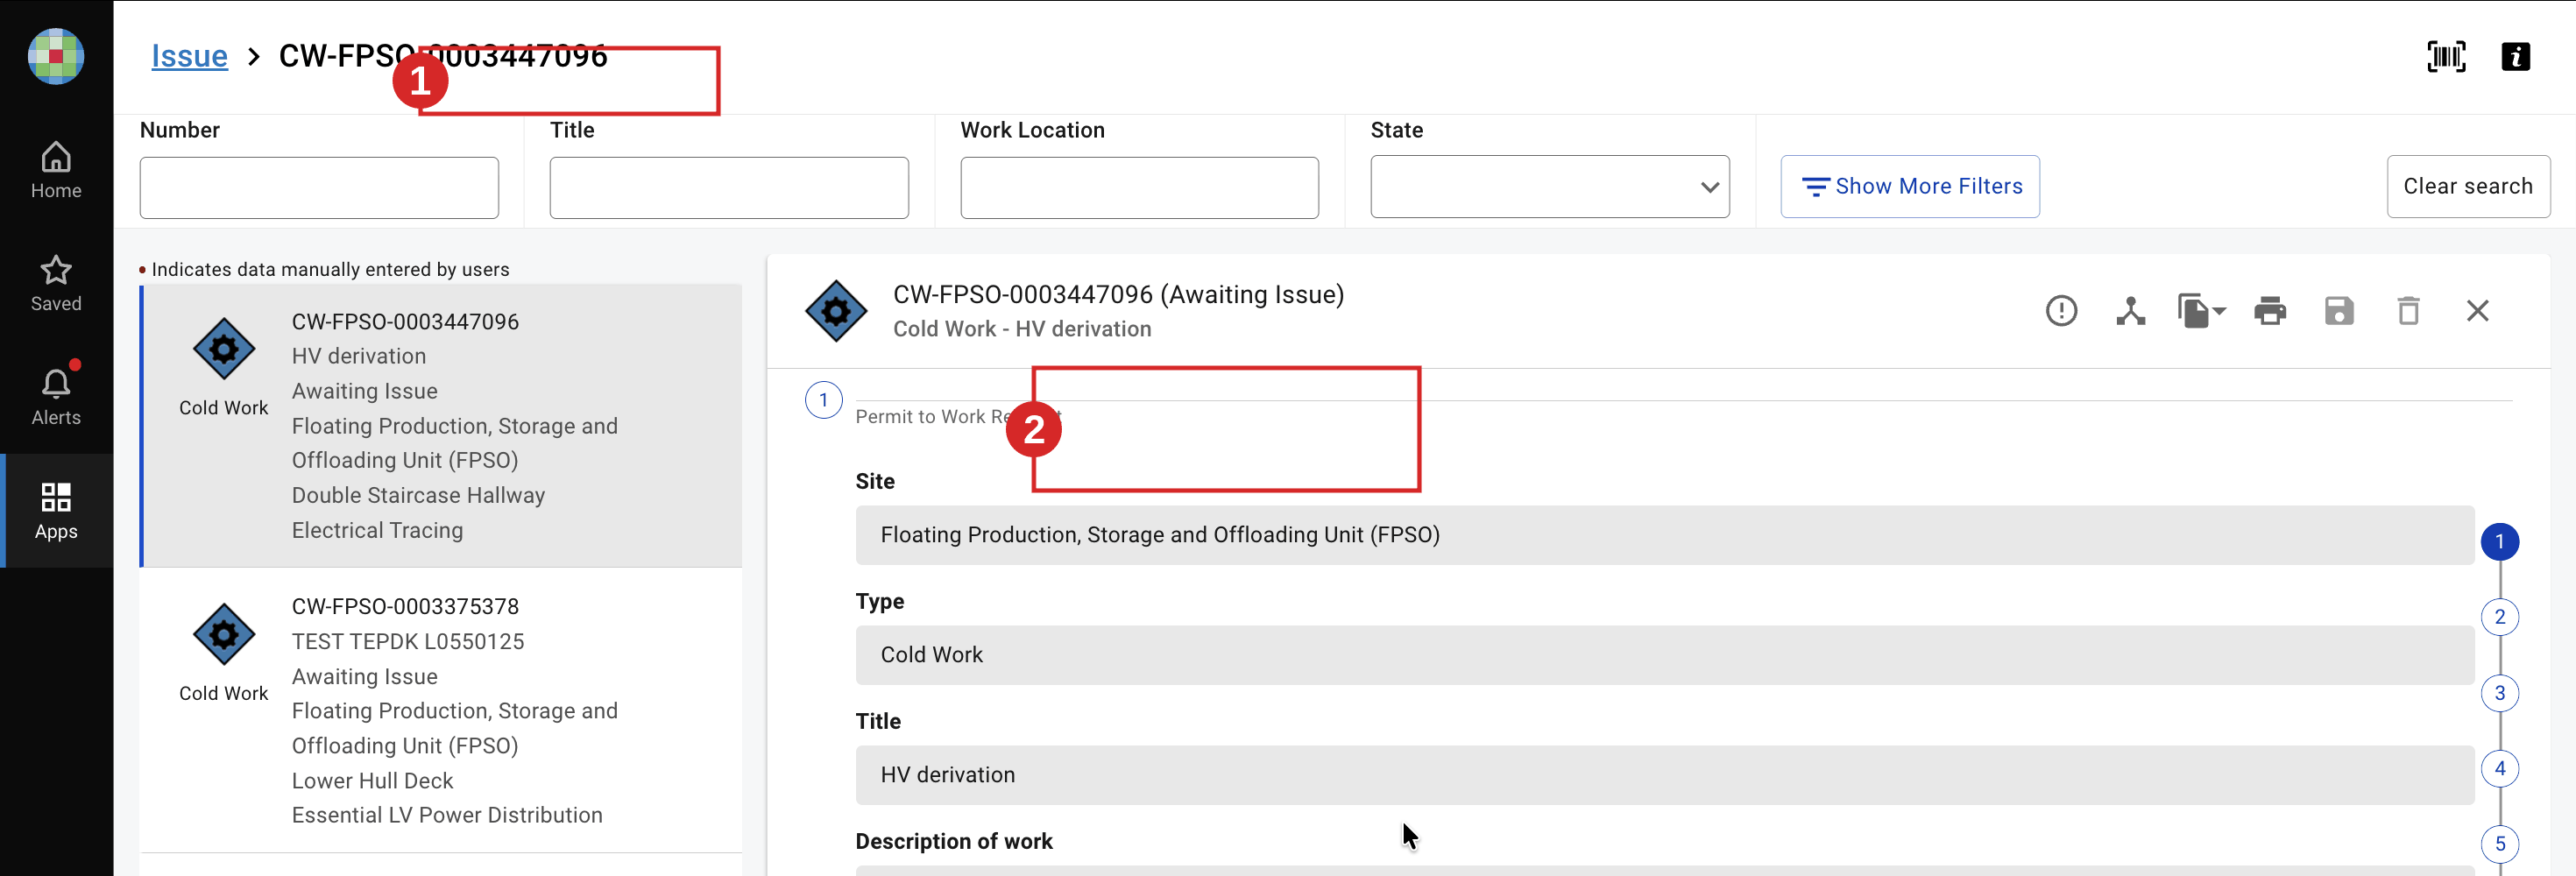The image size is (2576, 876).
Task: Follow the Issue breadcrumb link
Action: pos(189,56)
